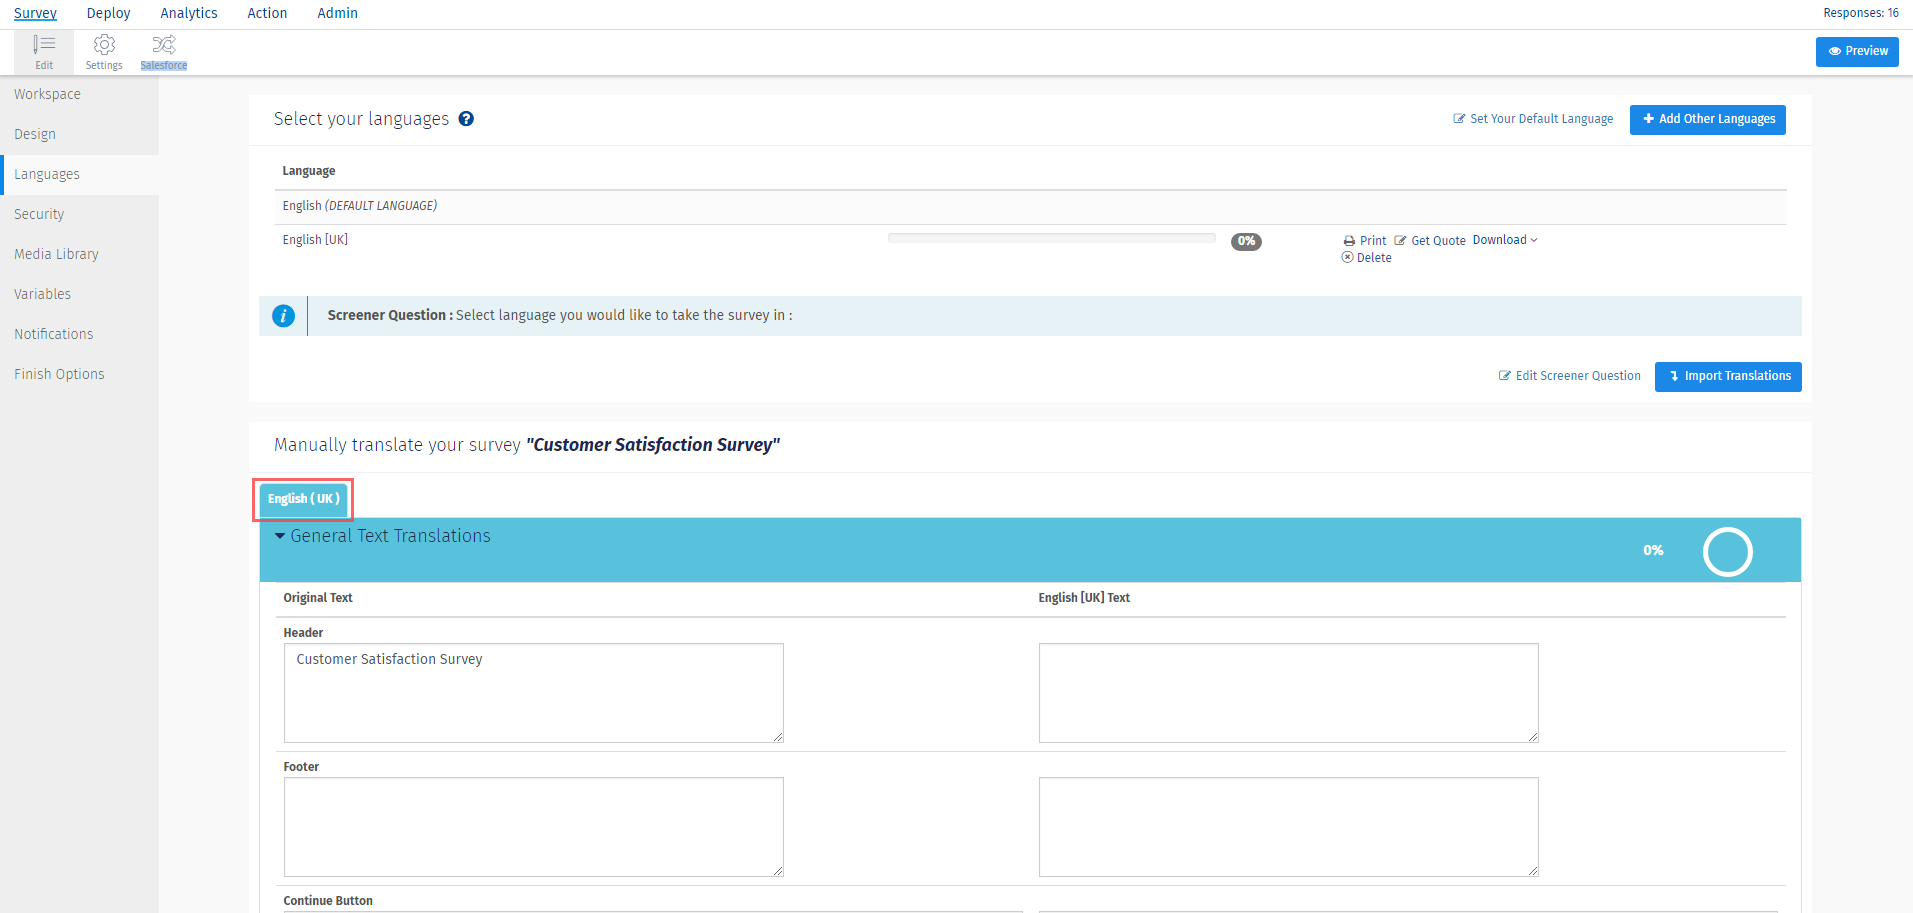This screenshot has width=1913, height=913.
Task: Open the Analytics menu
Action: coord(189,13)
